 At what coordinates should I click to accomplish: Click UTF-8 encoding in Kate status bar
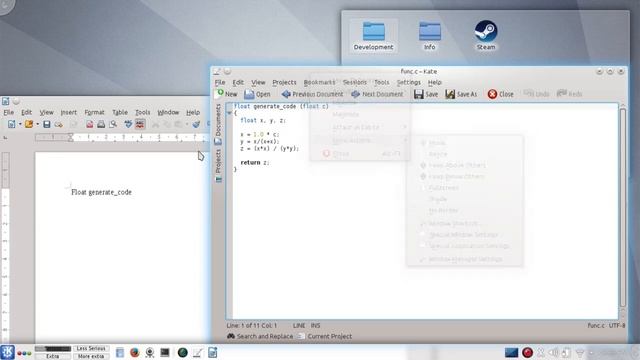click(x=617, y=326)
